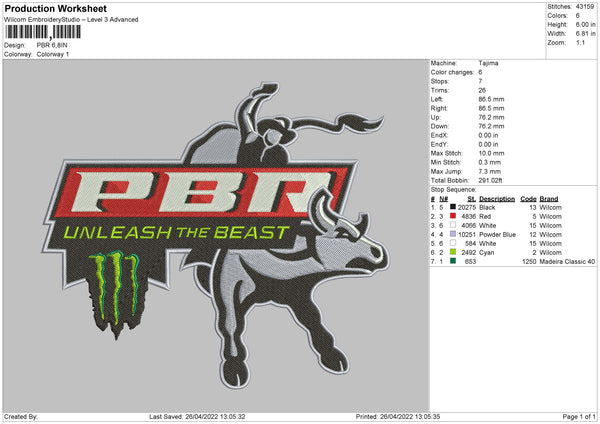600x424 pixels.
Task: Select the White swatch with 584 stitches
Action: [x=453, y=243]
